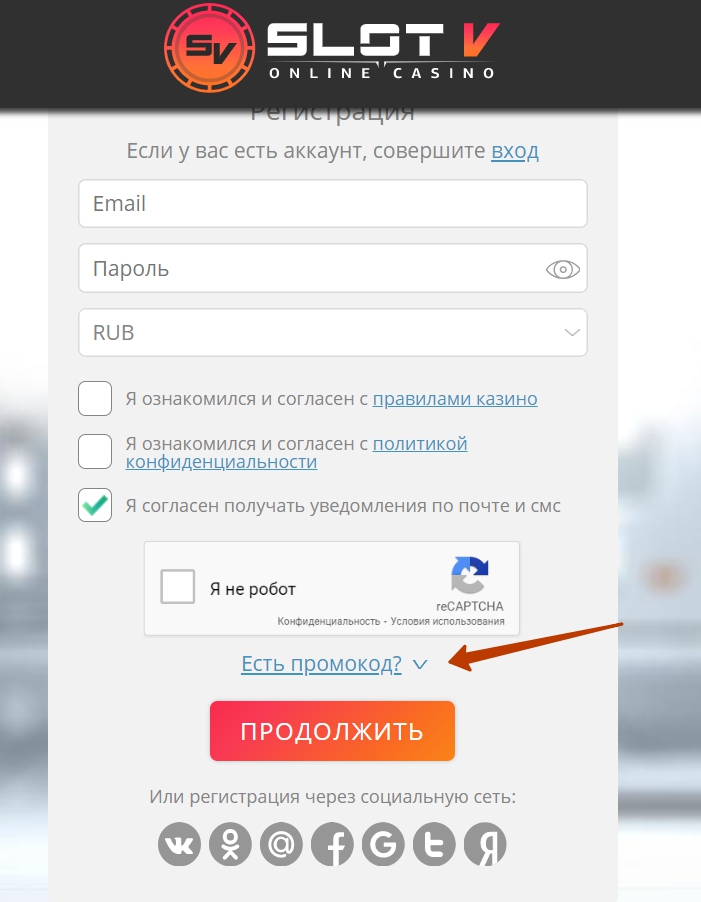This screenshot has width=701, height=902.
Task: Sign up via Mail.ru @ icon
Action: (x=281, y=844)
